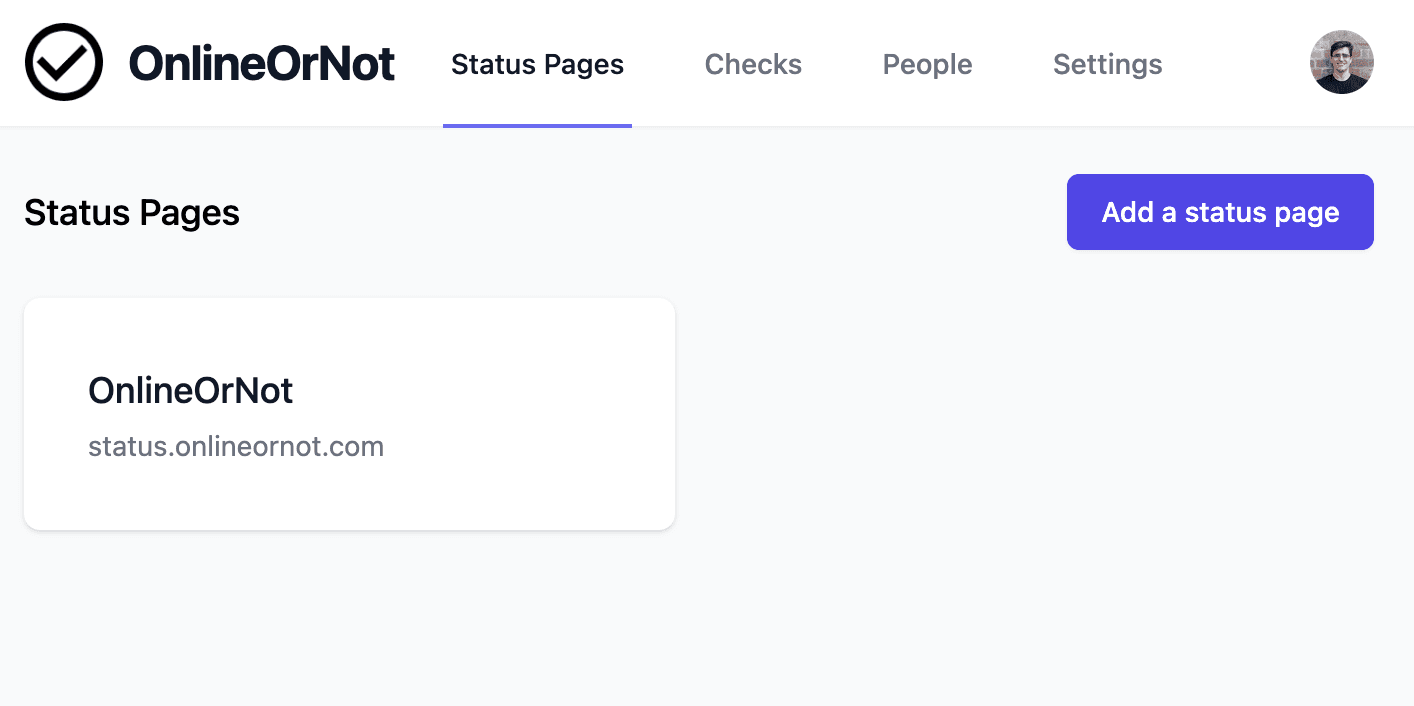Click the black checkmark in the header
Viewport: 1414px width, 706px height.
point(63,62)
